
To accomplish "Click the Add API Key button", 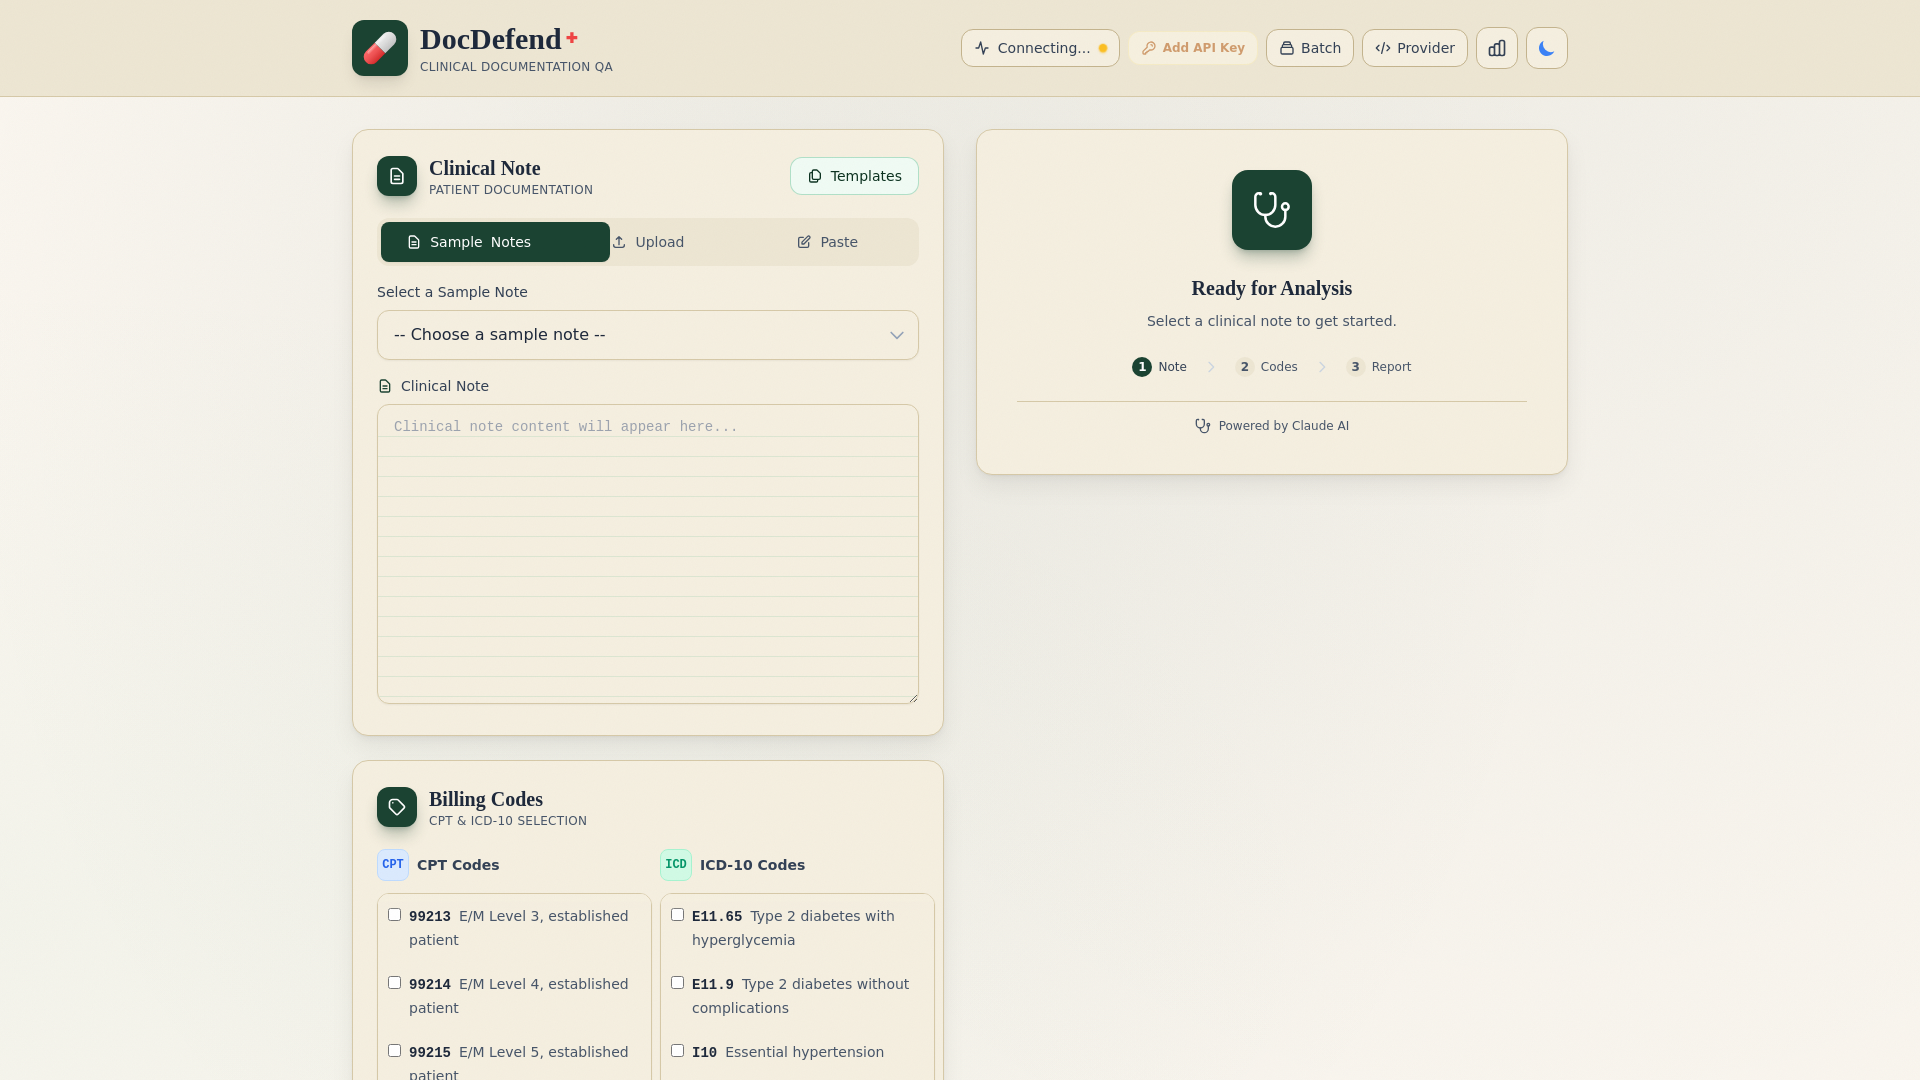I will click(x=1193, y=48).
